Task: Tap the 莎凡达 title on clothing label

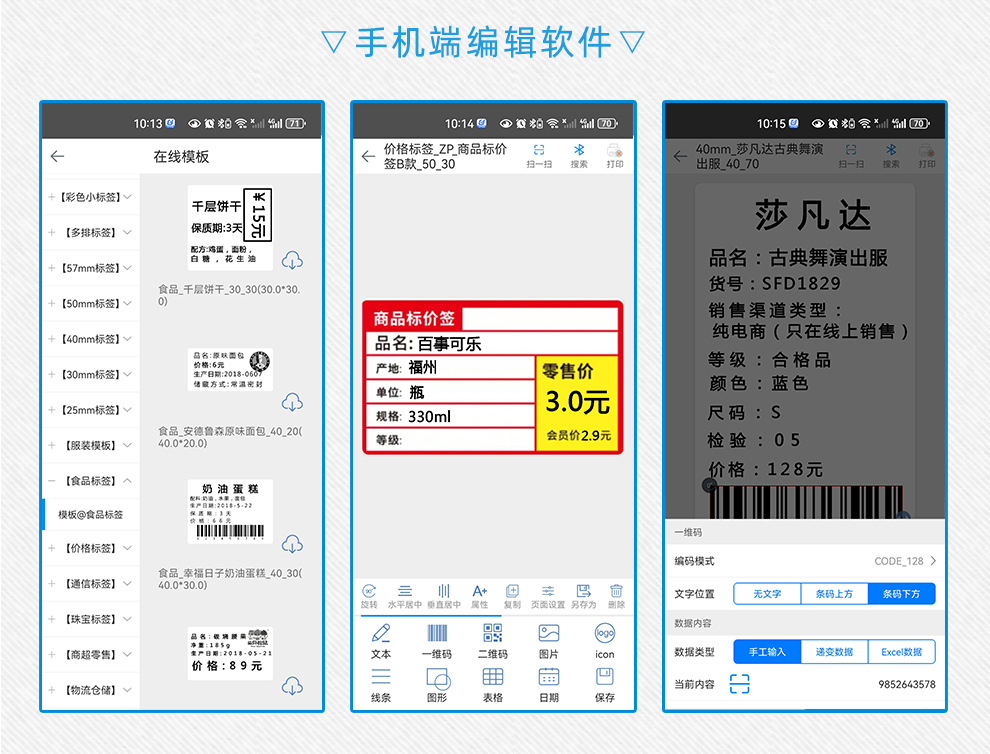Action: pyautogui.click(x=813, y=215)
